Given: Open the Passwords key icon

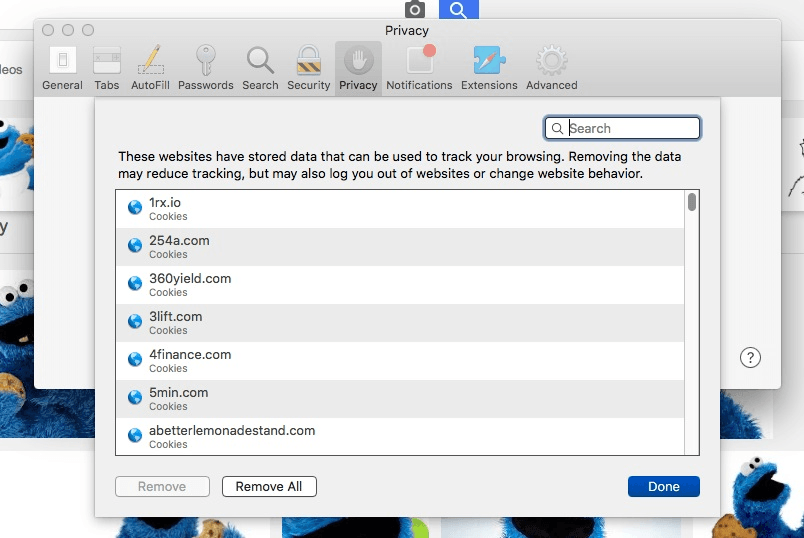Looking at the screenshot, I should (205, 68).
